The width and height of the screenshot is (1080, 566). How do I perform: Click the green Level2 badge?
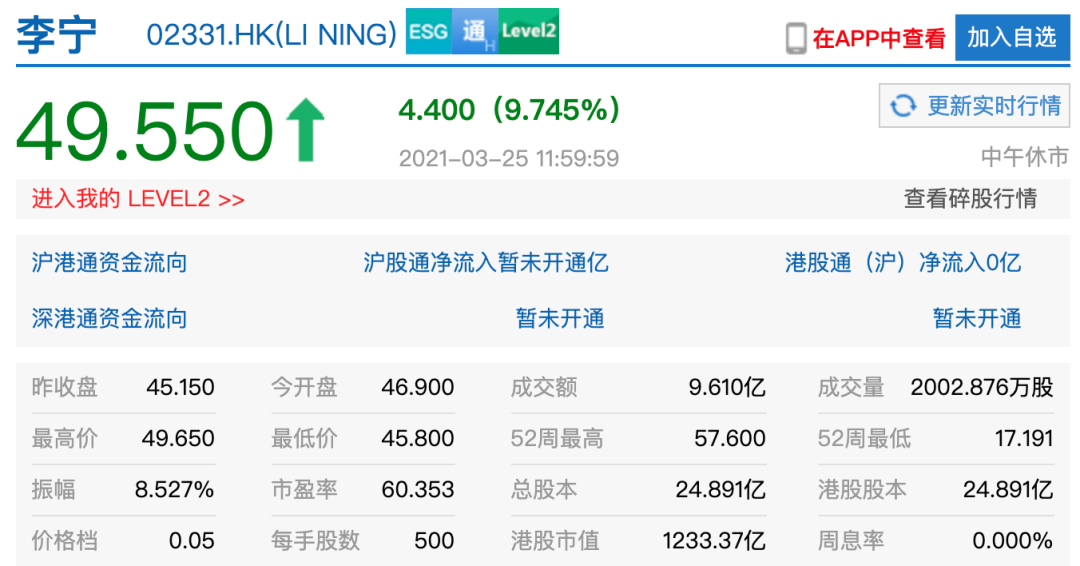529,33
